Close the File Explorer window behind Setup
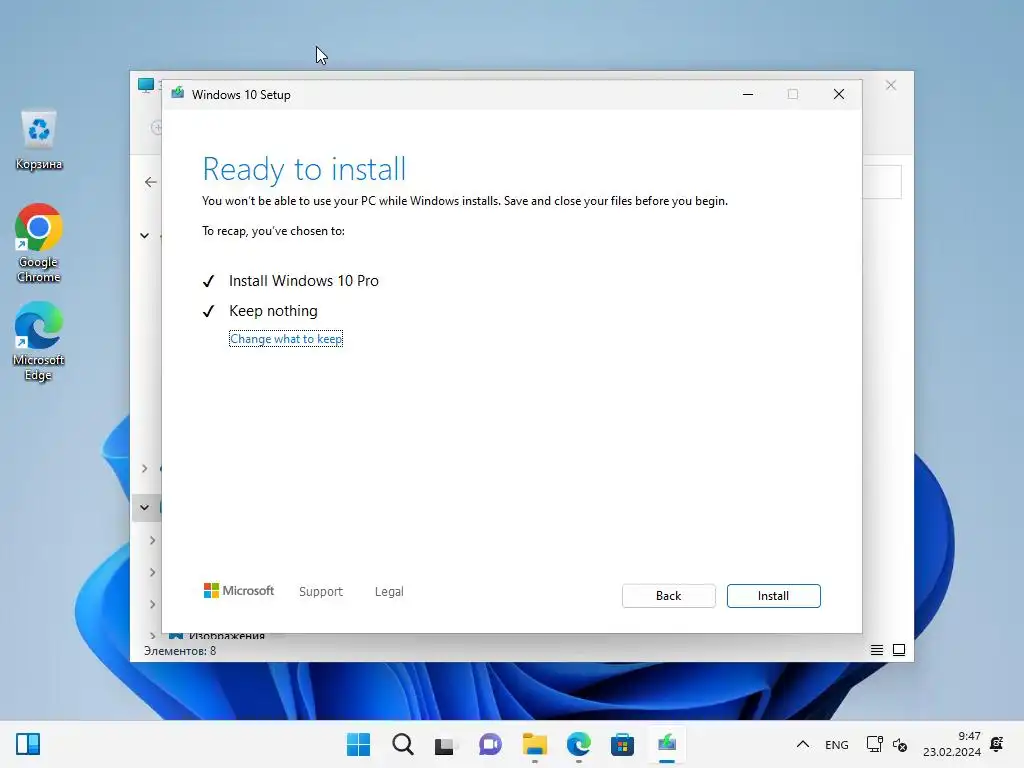 (x=891, y=86)
